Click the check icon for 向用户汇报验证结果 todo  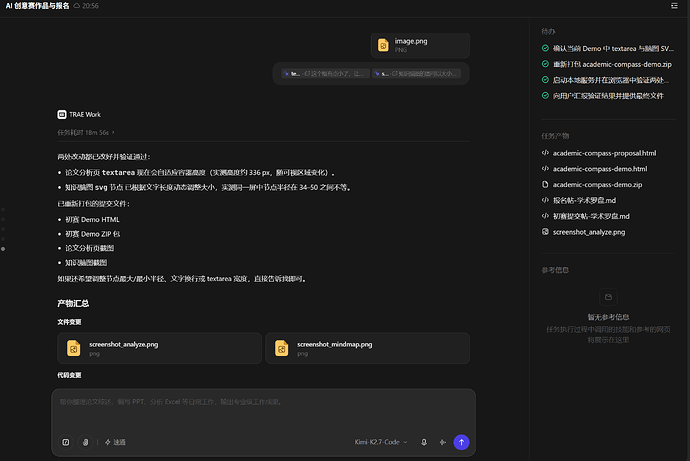[x=545, y=95]
